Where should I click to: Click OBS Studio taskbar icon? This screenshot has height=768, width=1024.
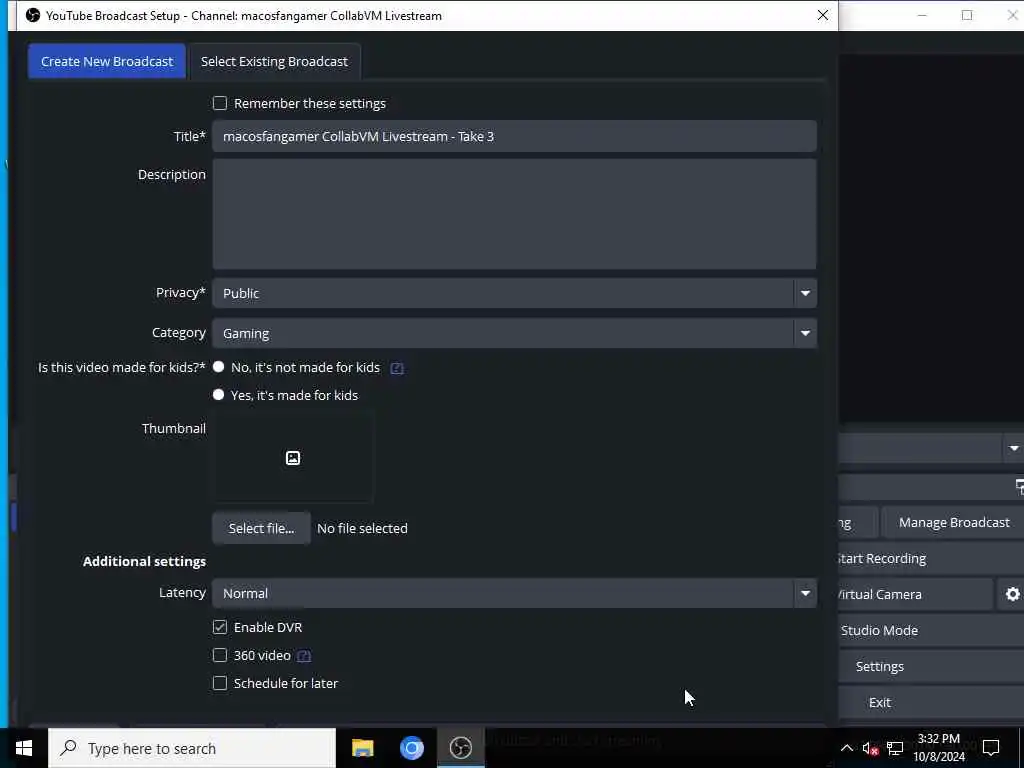coord(460,748)
